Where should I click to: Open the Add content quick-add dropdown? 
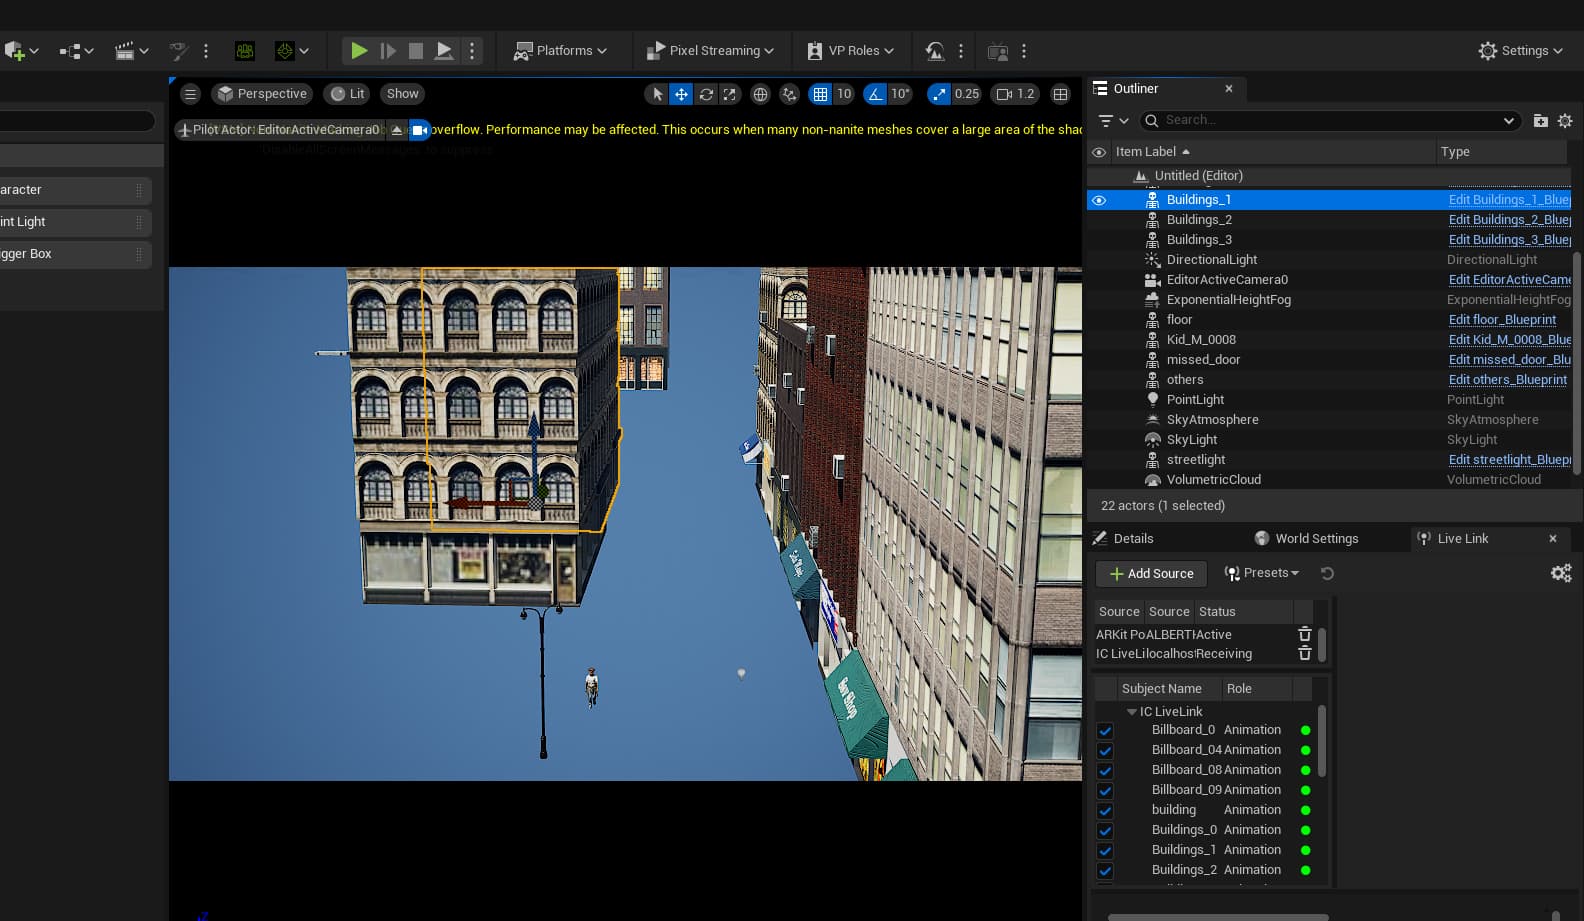[x=21, y=51]
